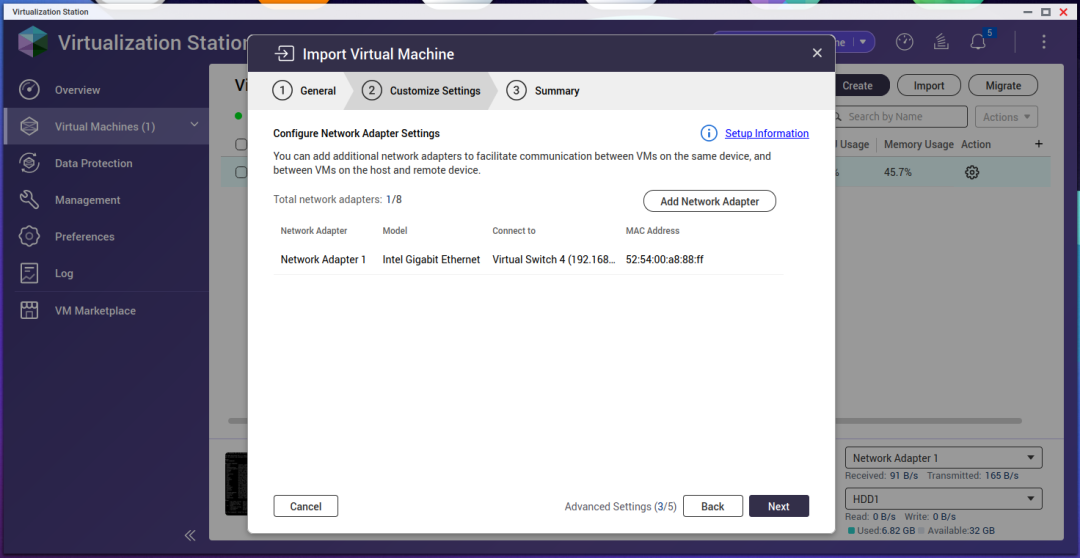Open the Data Protection sidebar icon
Screen dimensions: 1080x558
click(x=29, y=163)
